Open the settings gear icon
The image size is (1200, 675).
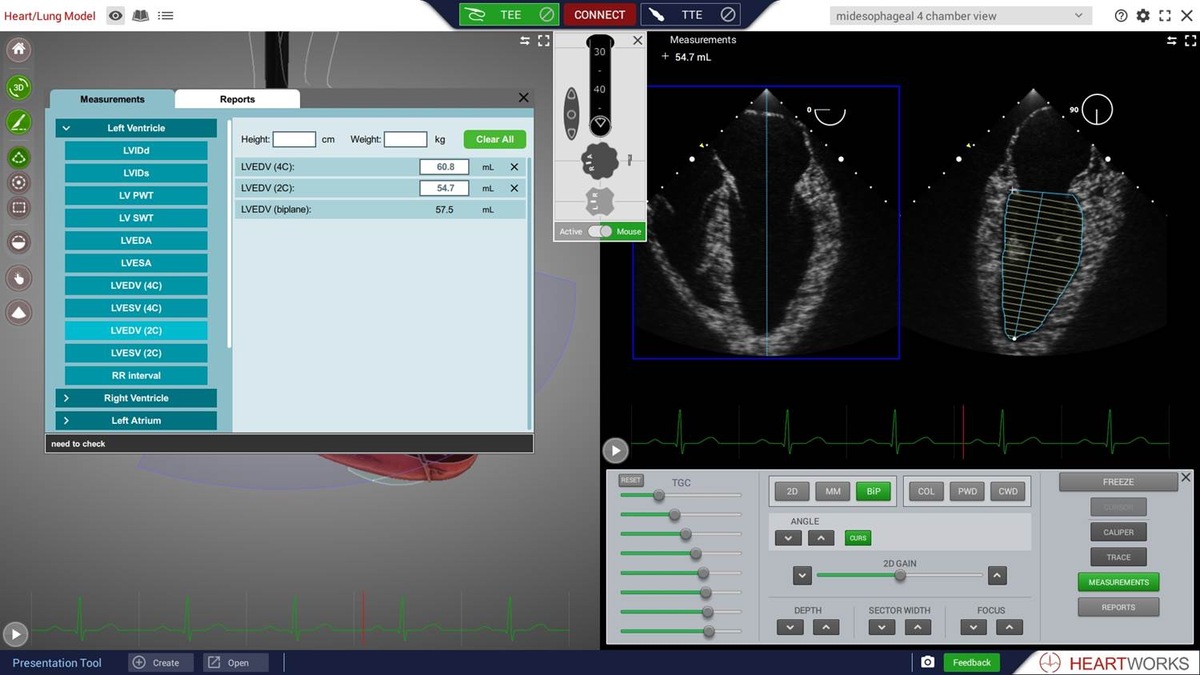[x=1143, y=16]
